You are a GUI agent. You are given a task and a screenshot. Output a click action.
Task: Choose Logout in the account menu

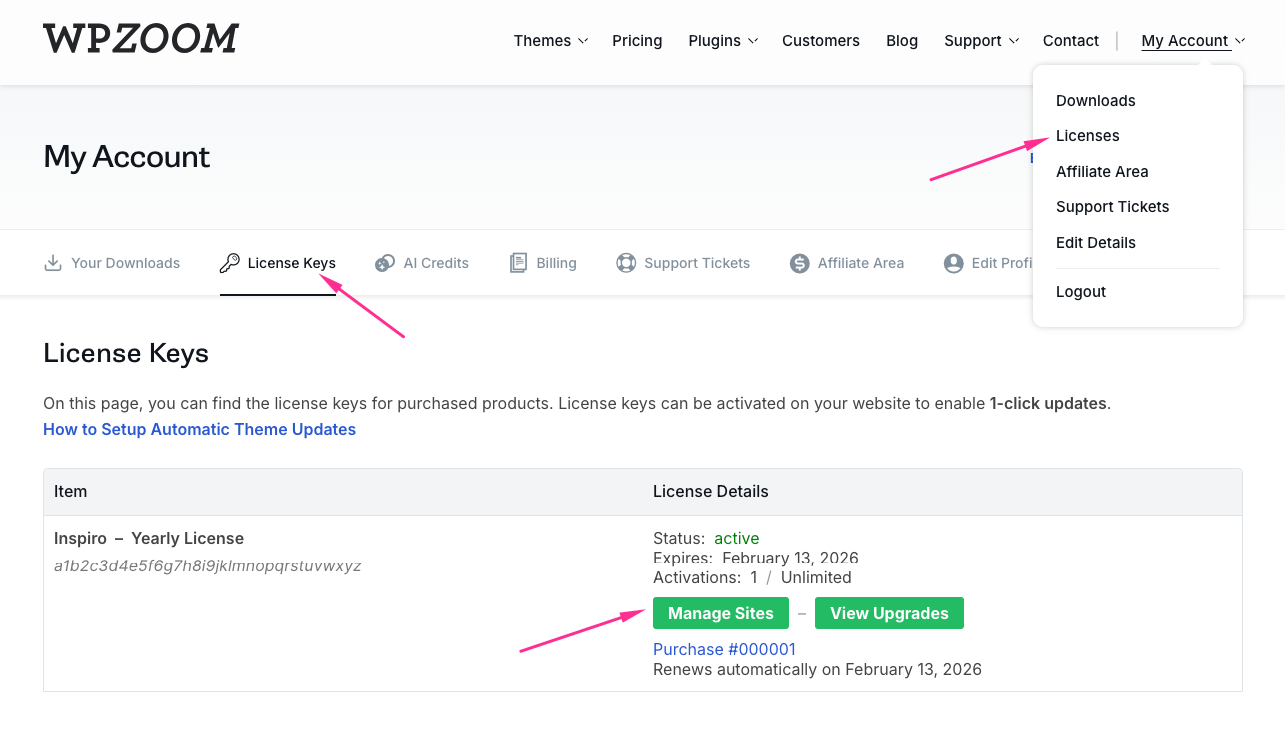pos(1081,292)
